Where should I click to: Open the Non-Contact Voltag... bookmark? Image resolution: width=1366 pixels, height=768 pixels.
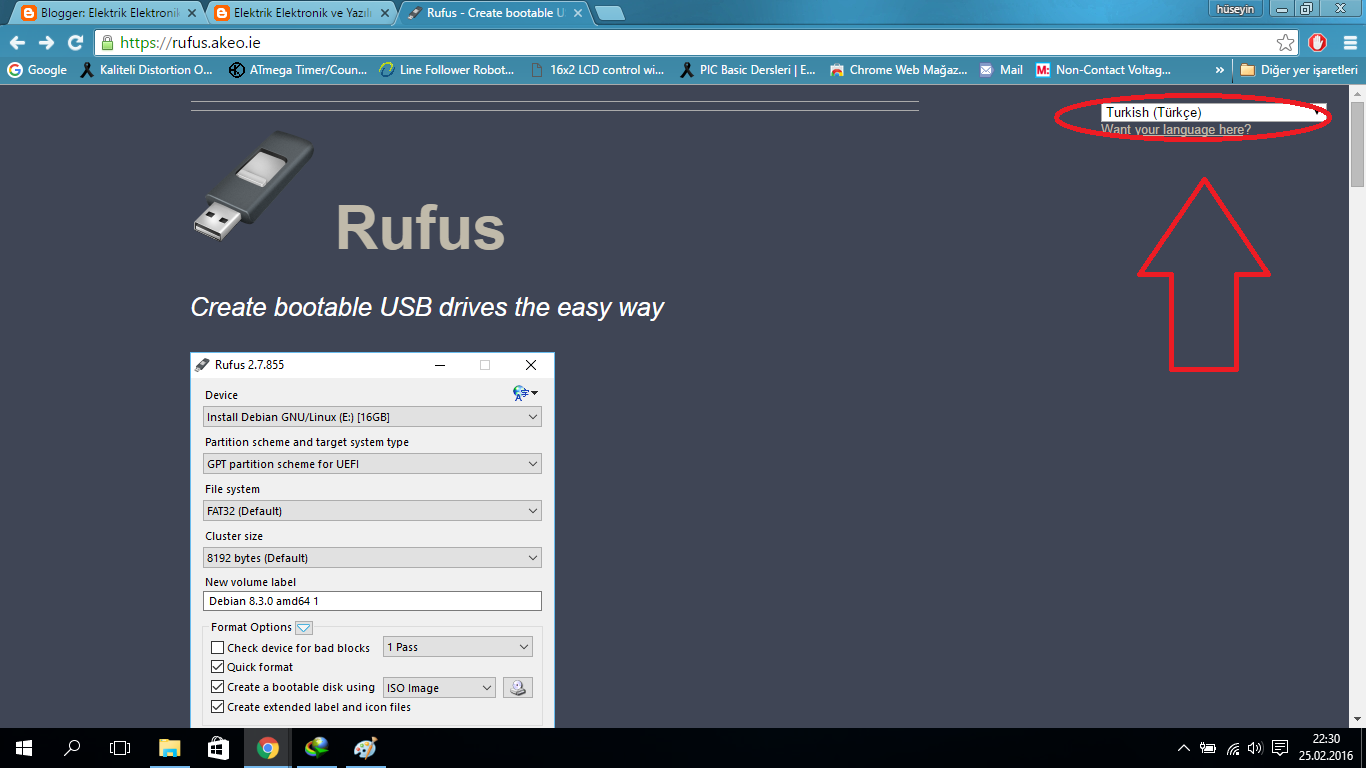(1103, 70)
